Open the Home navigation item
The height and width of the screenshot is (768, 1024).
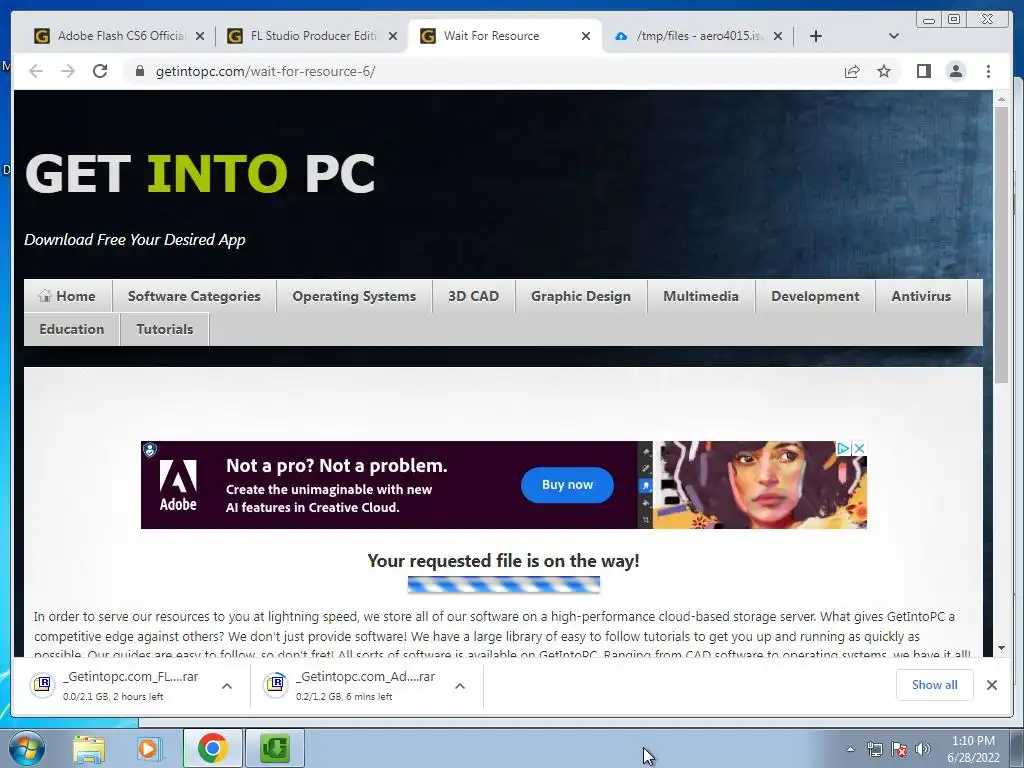coord(68,296)
